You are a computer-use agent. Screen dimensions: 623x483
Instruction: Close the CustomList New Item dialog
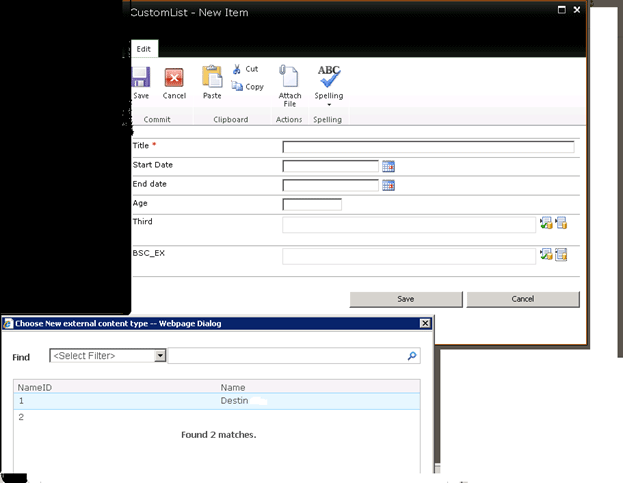coord(577,10)
